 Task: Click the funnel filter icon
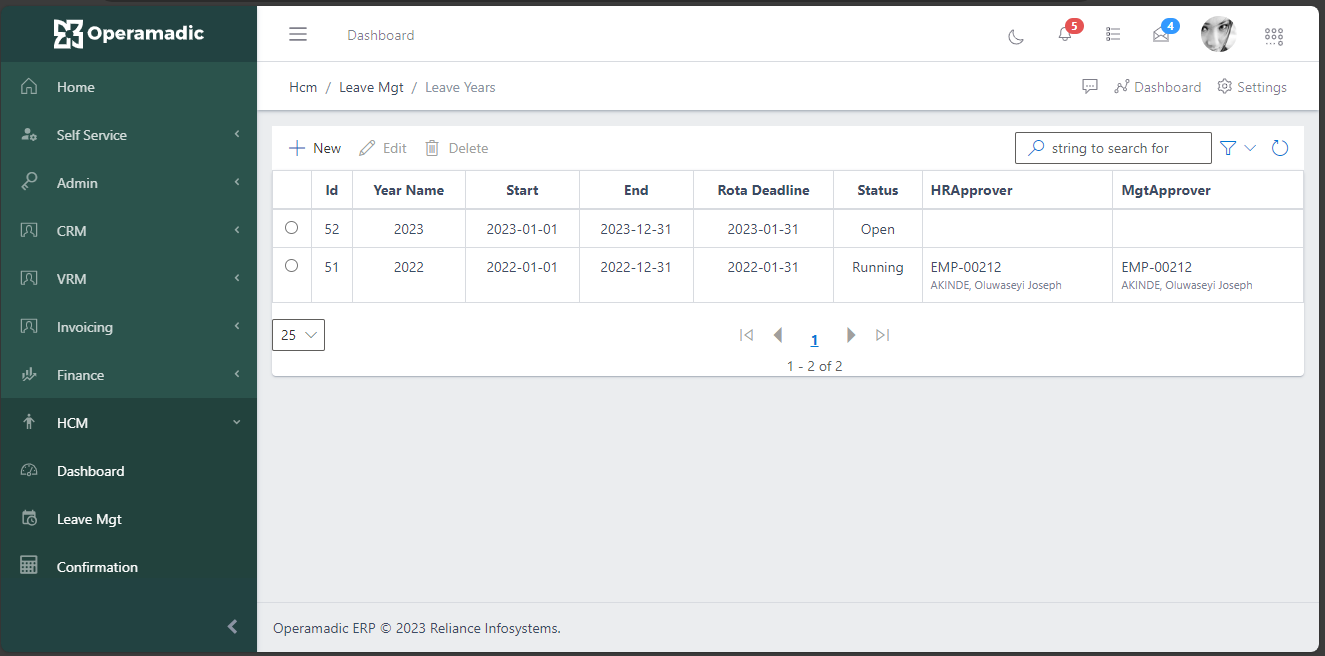point(1229,148)
